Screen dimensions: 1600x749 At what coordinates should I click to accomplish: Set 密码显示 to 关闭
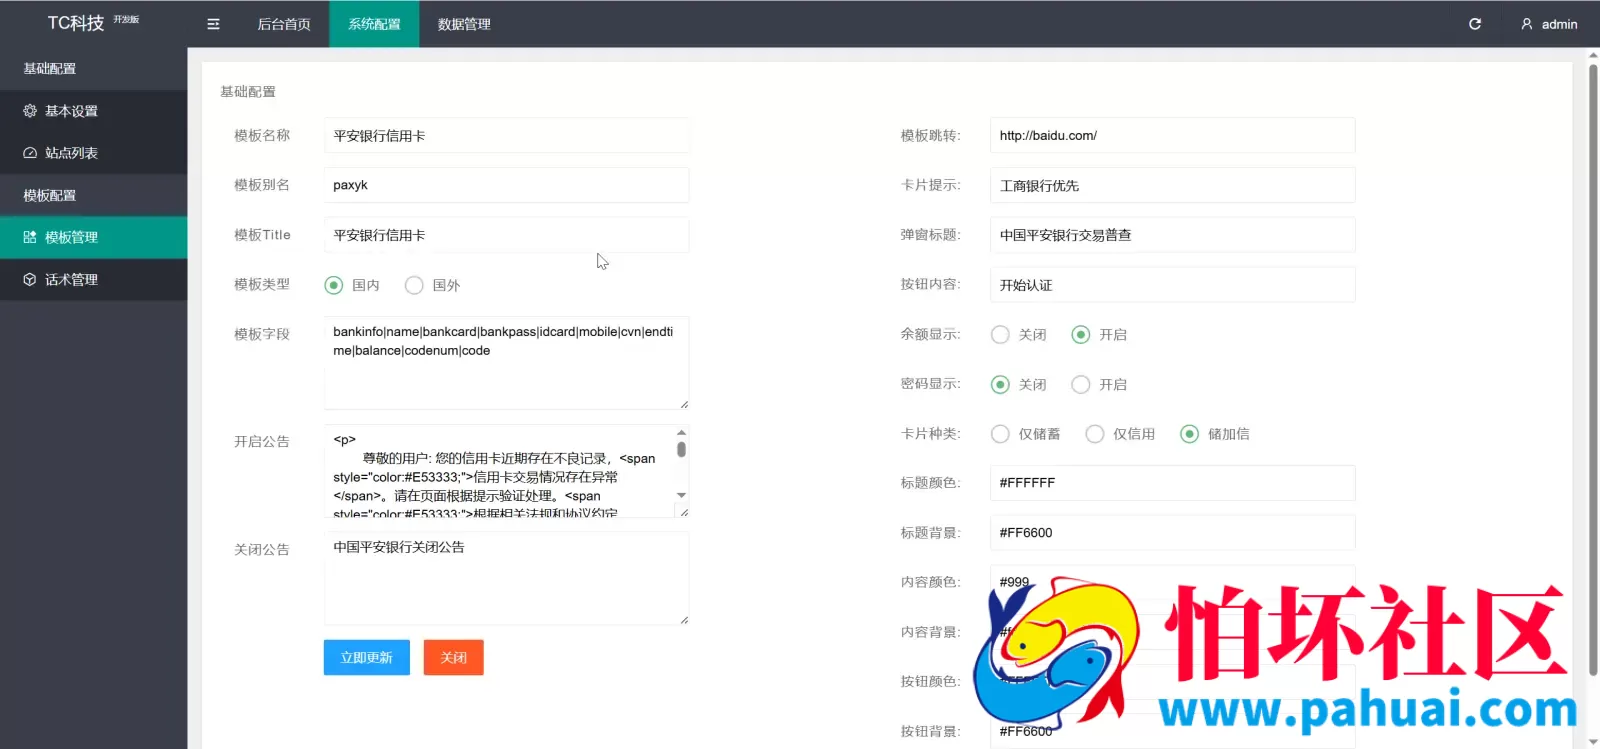tap(1000, 384)
